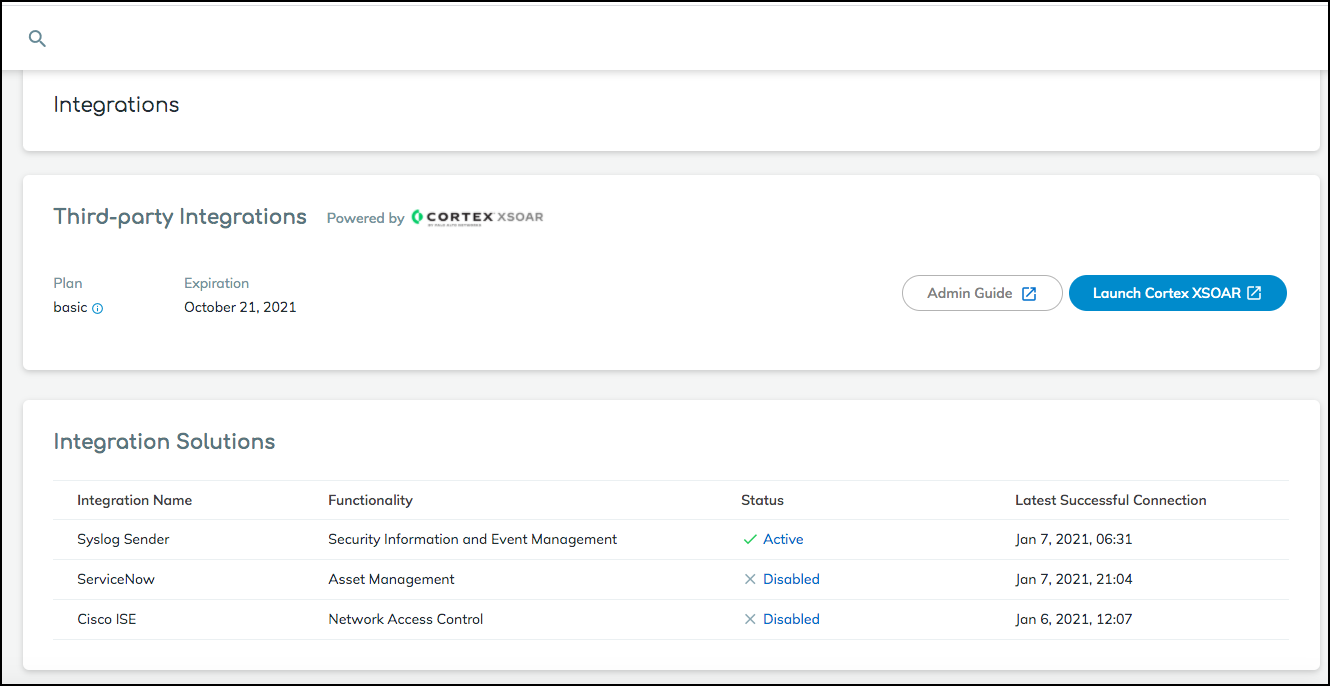The width and height of the screenshot is (1330, 686).
Task: Click the X icon in ServiceNow status
Action: [750, 579]
